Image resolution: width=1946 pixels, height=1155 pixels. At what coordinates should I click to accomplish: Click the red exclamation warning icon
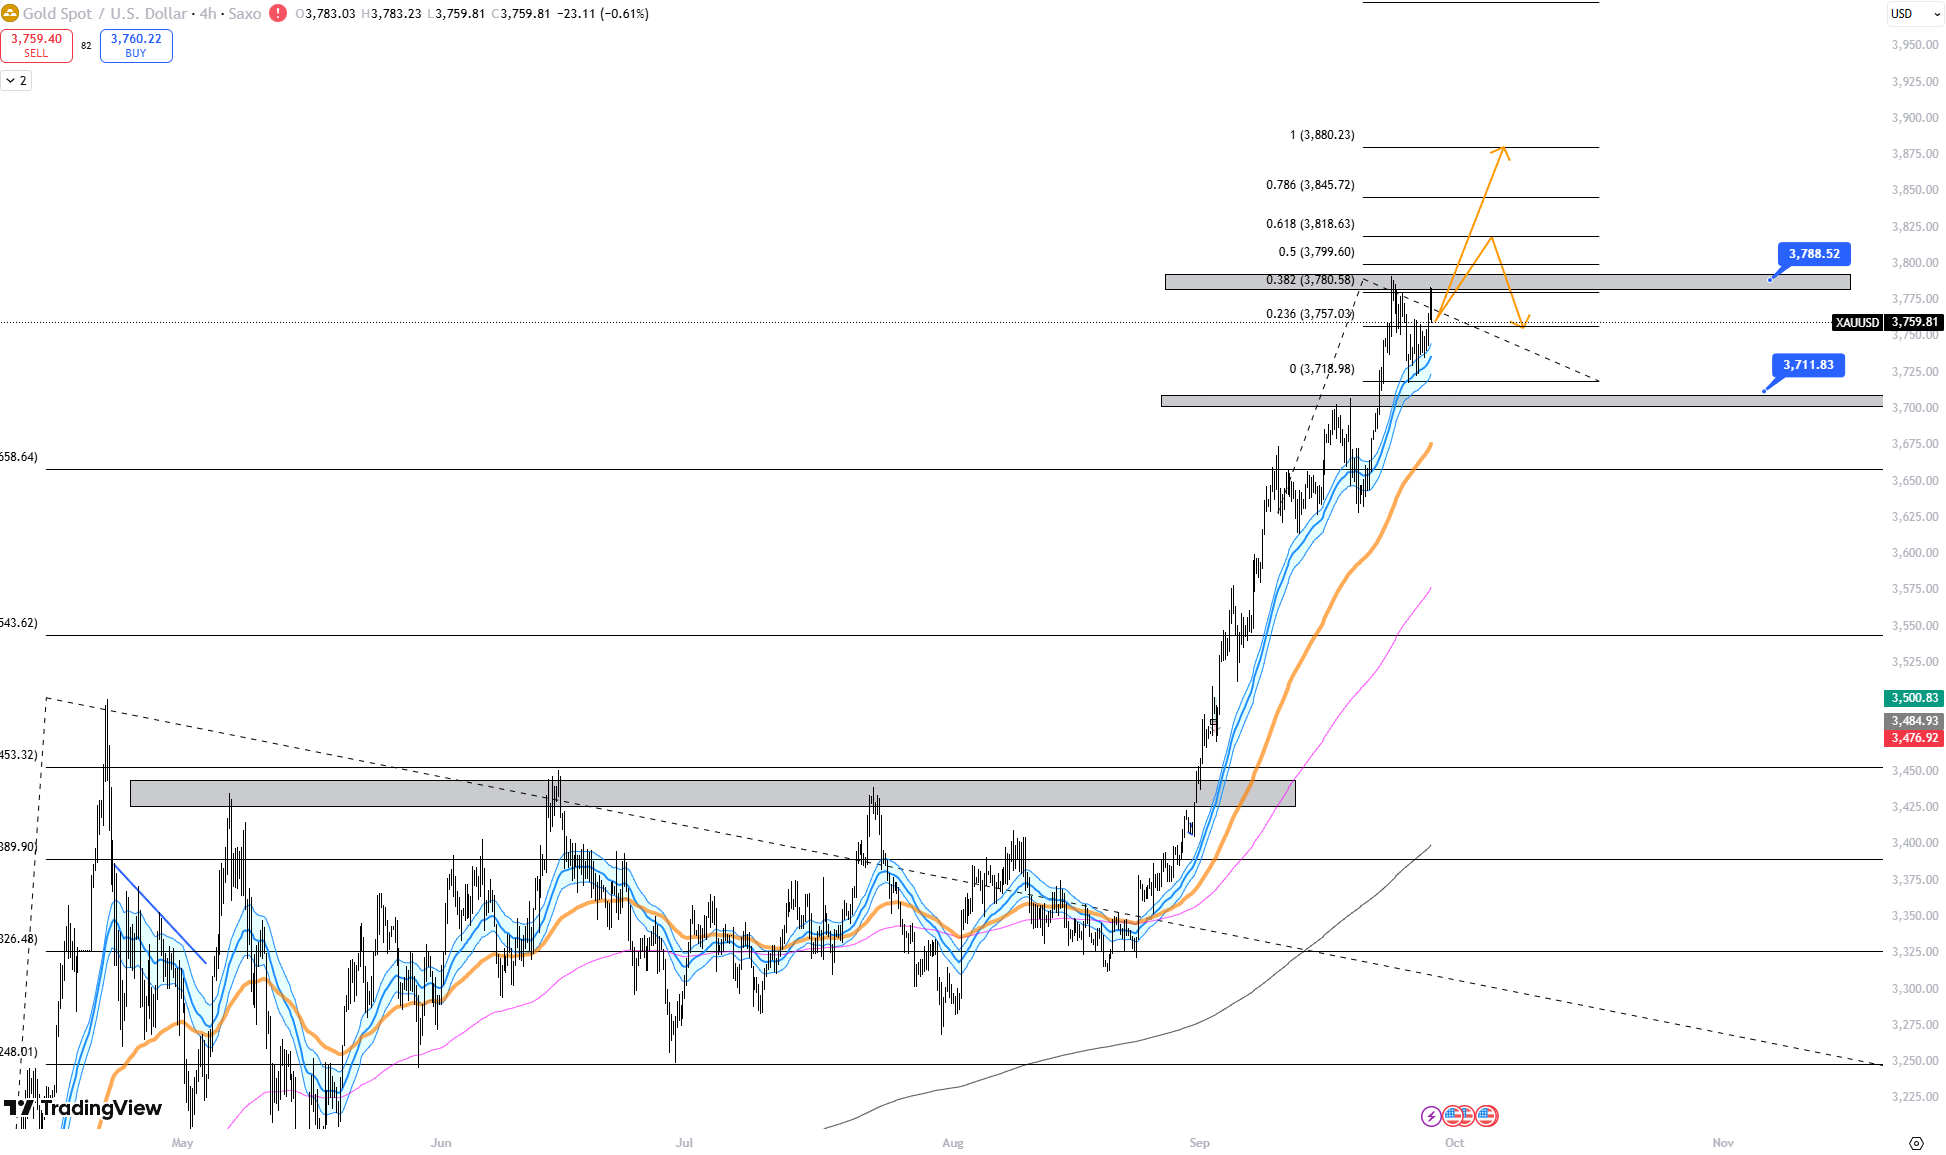click(x=278, y=13)
